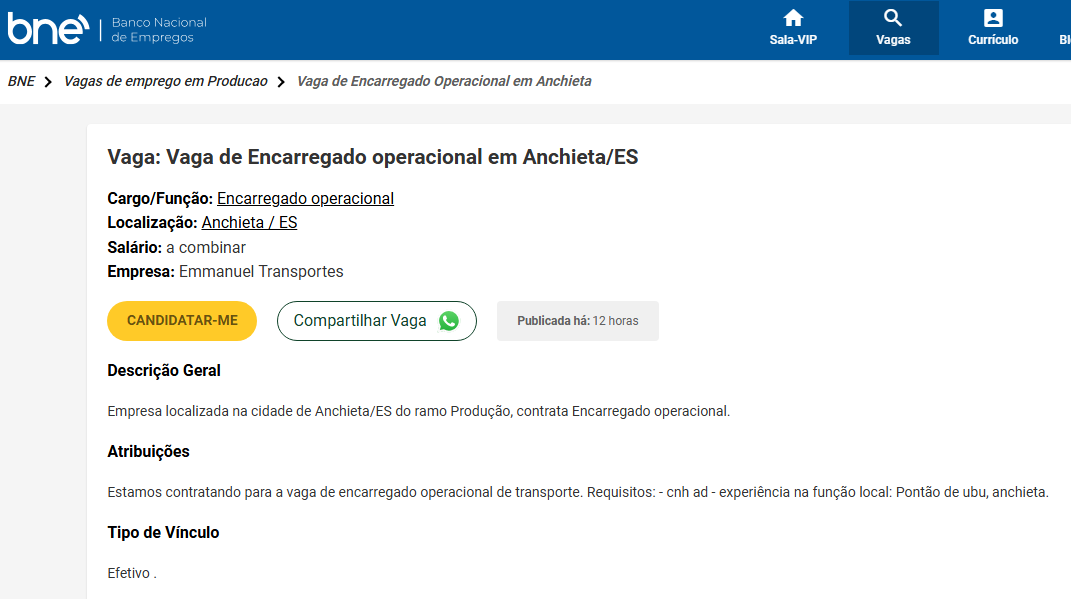Click the Localização label
The width and height of the screenshot is (1071, 599).
point(152,223)
